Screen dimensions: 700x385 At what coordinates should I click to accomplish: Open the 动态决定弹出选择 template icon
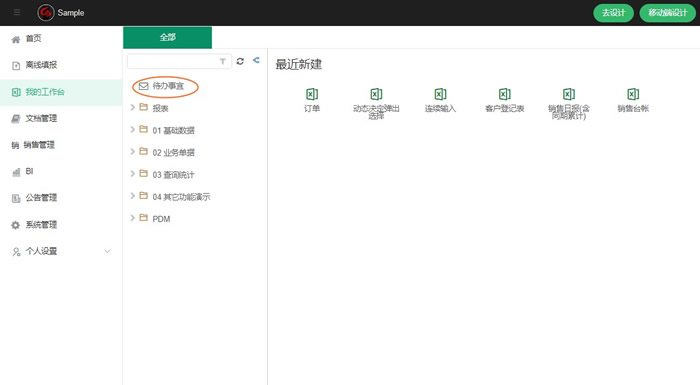pyautogui.click(x=376, y=94)
